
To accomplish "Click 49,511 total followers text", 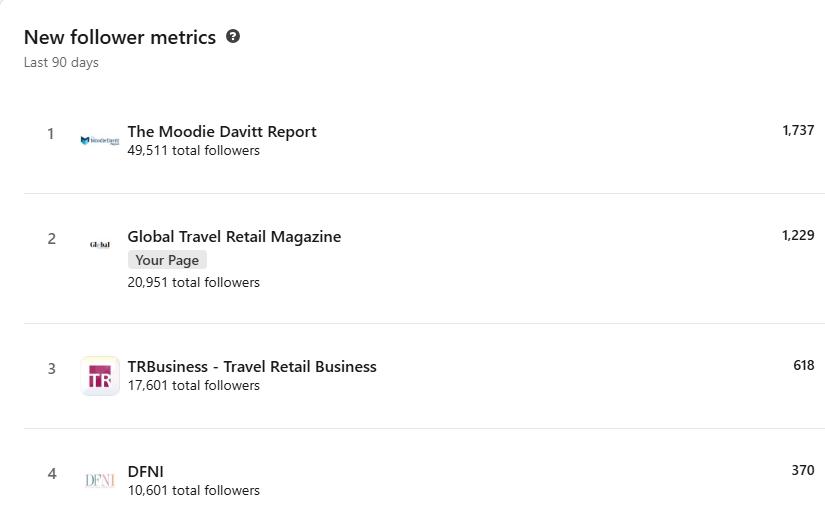I will [193, 151].
